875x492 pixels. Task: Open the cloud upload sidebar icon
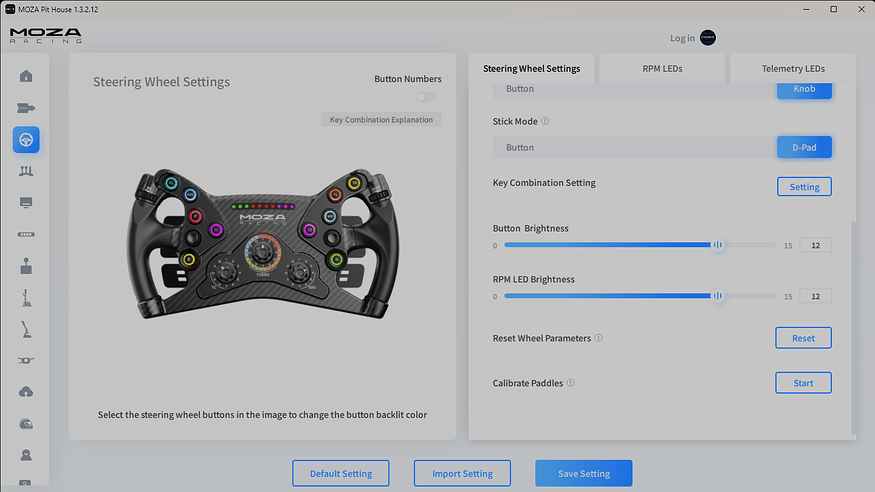click(26, 392)
